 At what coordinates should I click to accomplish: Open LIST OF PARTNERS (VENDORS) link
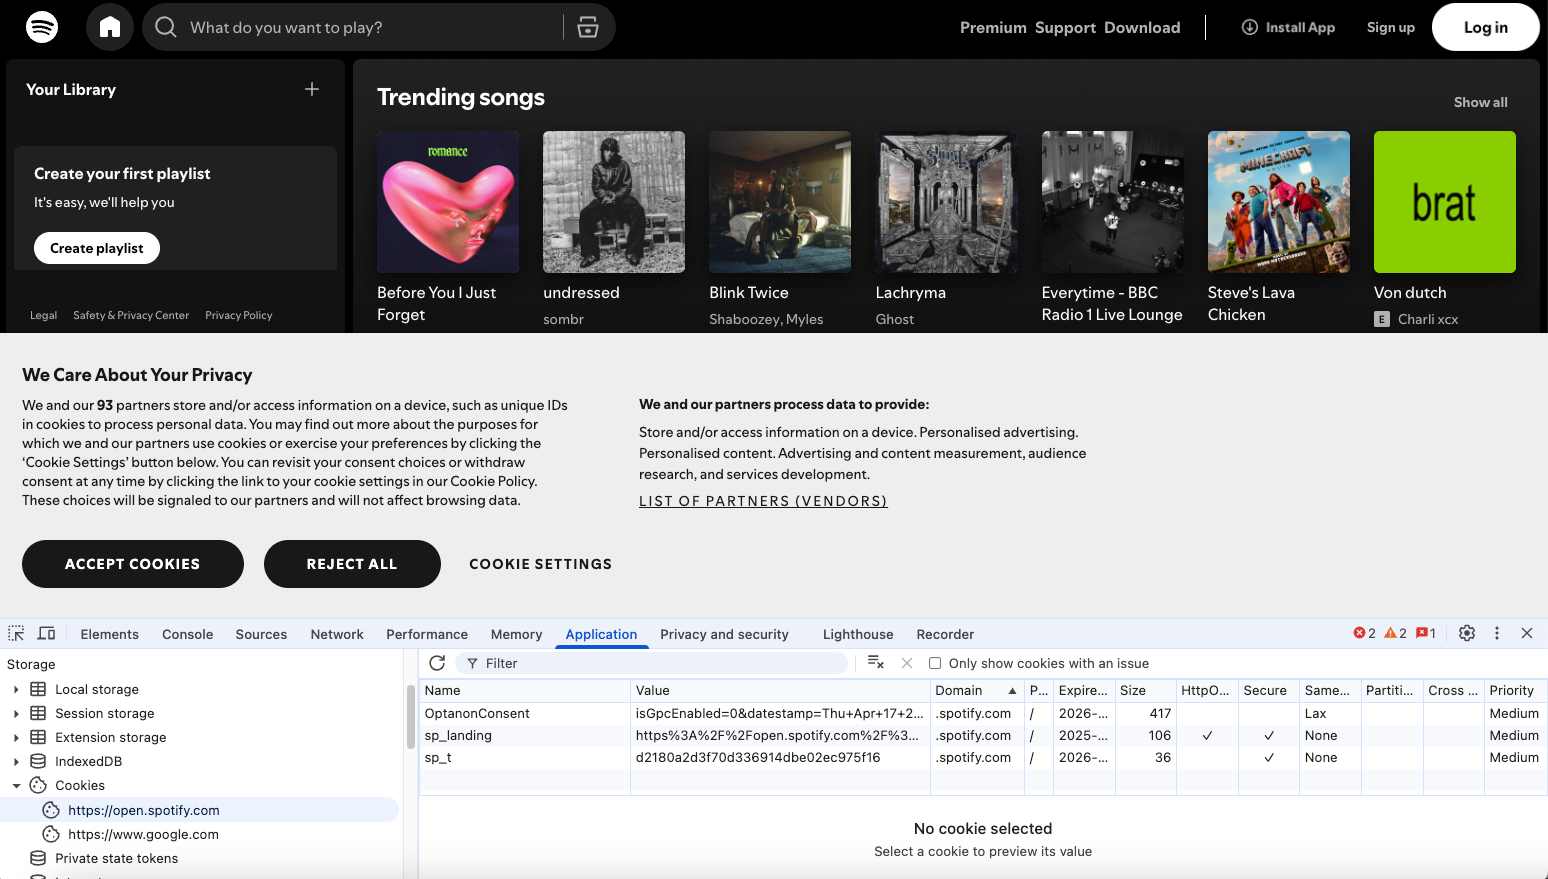click(763, 501)
